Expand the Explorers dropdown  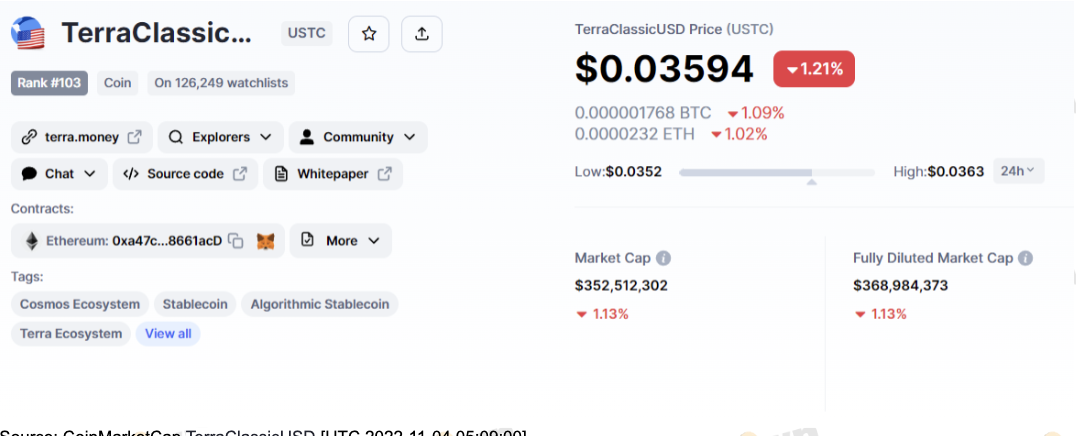220,137
